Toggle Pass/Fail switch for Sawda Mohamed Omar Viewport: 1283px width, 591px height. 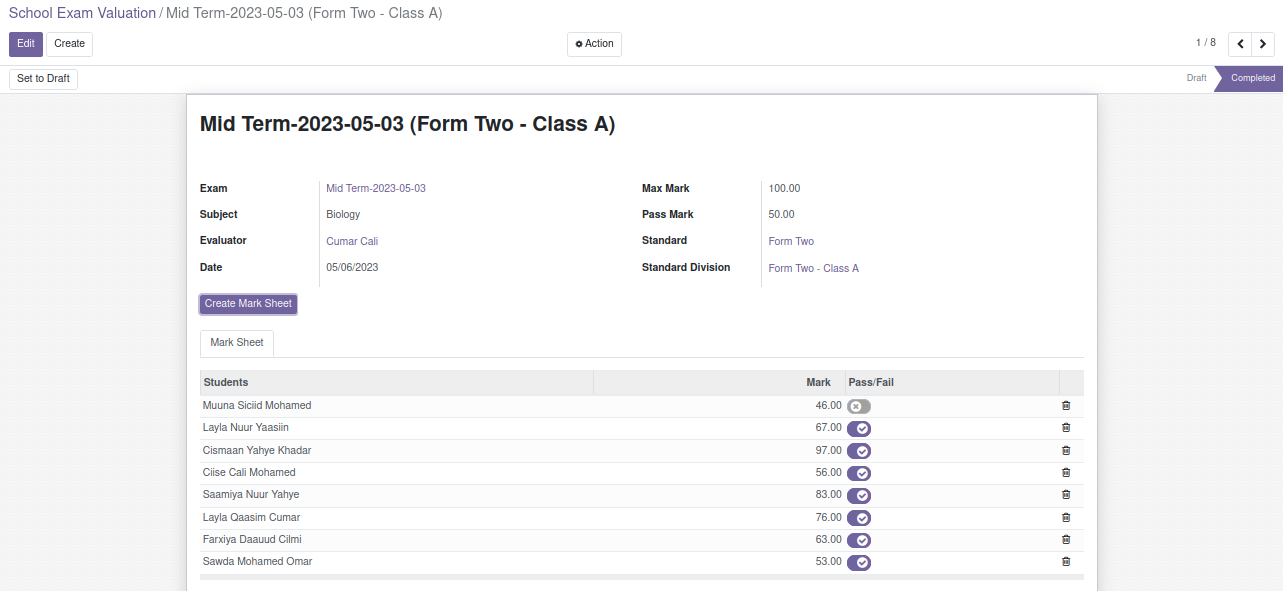(858, 563)
